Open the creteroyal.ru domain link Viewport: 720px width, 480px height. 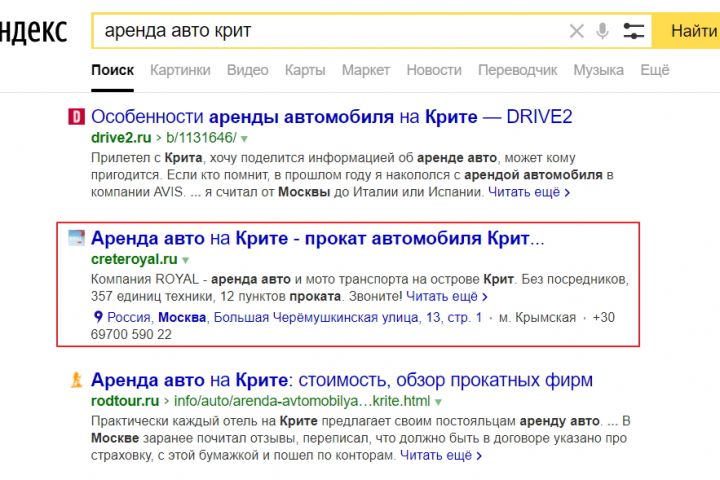(x=134, y=259)
